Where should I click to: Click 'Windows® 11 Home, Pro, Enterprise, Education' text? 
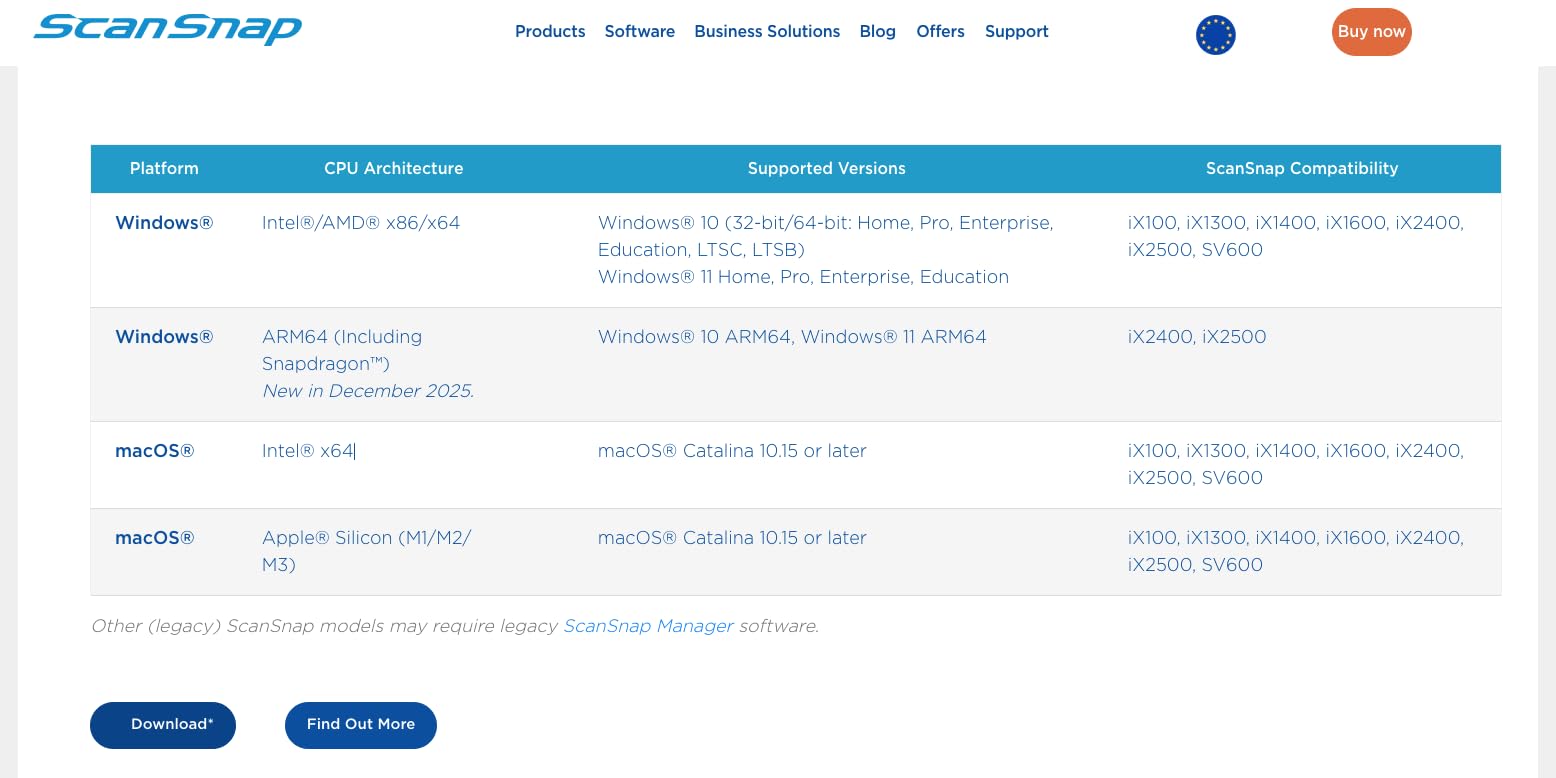pos(803,277)
